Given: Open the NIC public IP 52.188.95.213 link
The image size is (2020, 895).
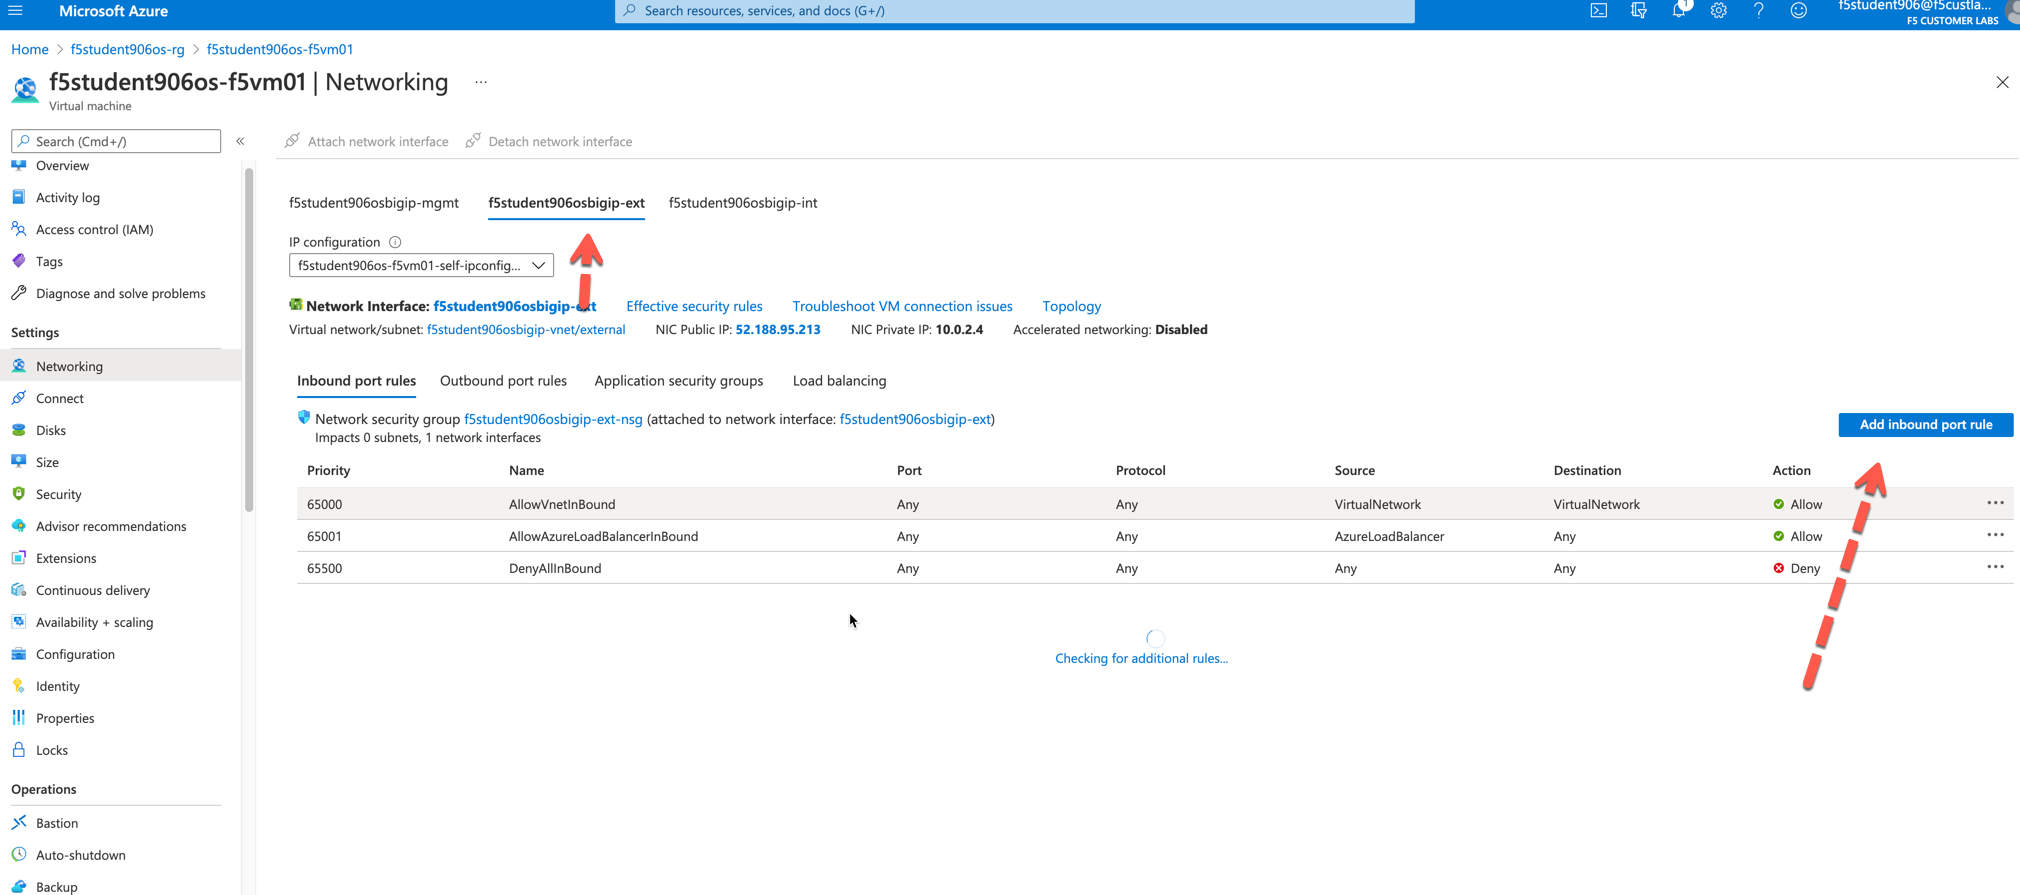Looking at the screenshot, I should (778, 330).
